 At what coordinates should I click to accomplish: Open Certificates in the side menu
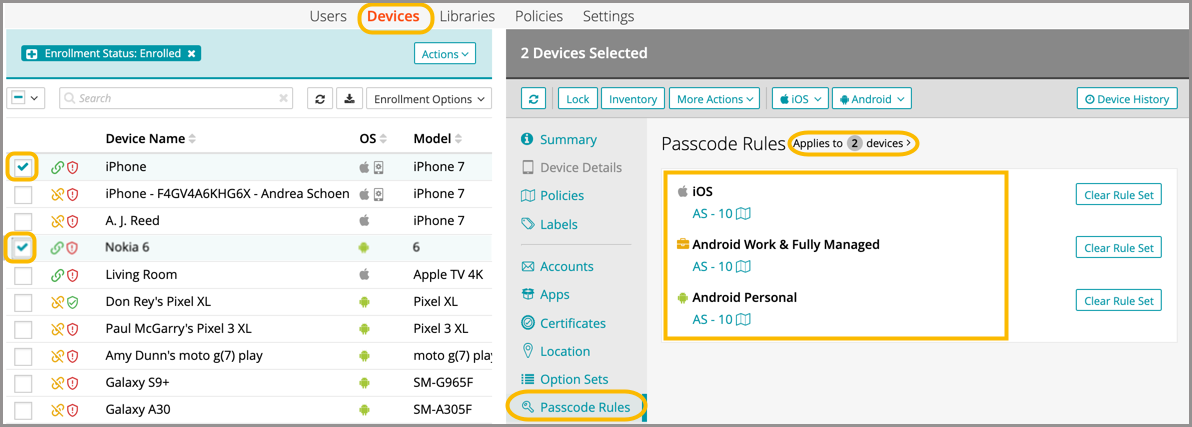[572, 323]
